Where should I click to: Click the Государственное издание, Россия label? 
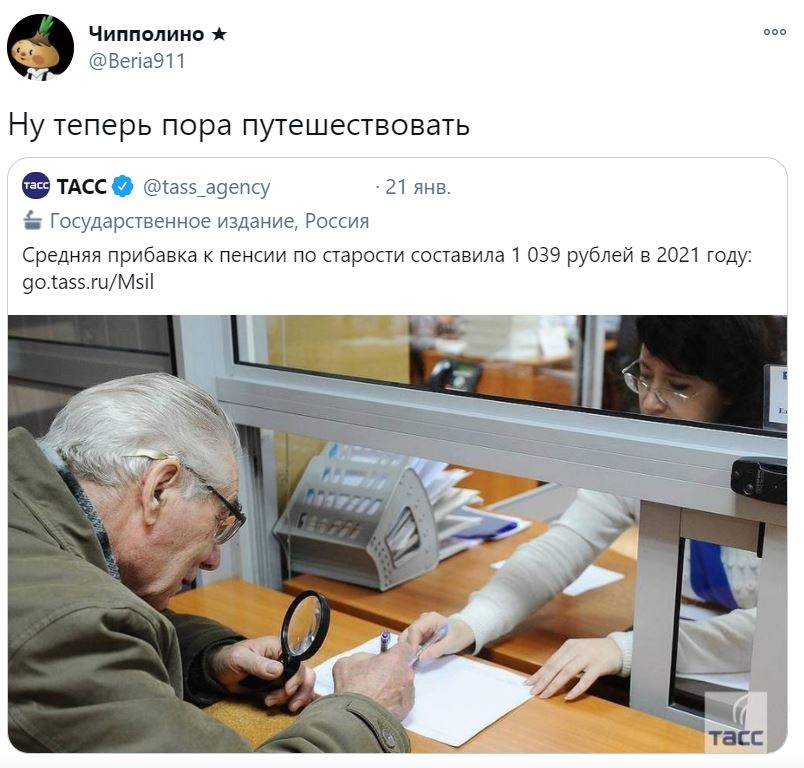(x=209, y=221)
